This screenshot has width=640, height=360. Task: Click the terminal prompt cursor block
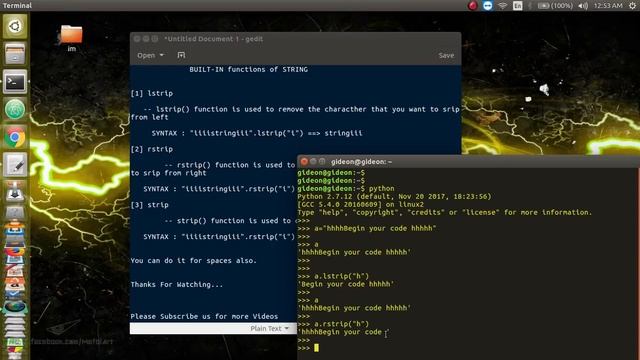(316, 348)
